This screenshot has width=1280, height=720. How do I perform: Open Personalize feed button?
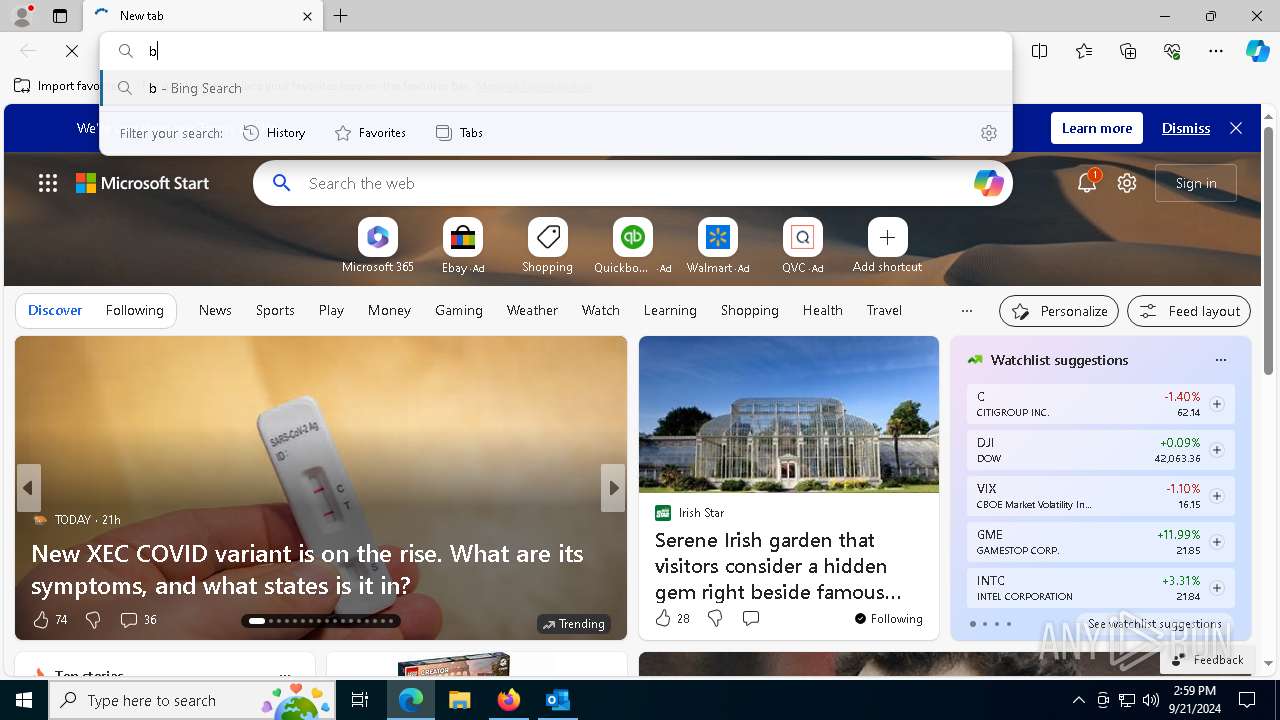[1059, 311]
